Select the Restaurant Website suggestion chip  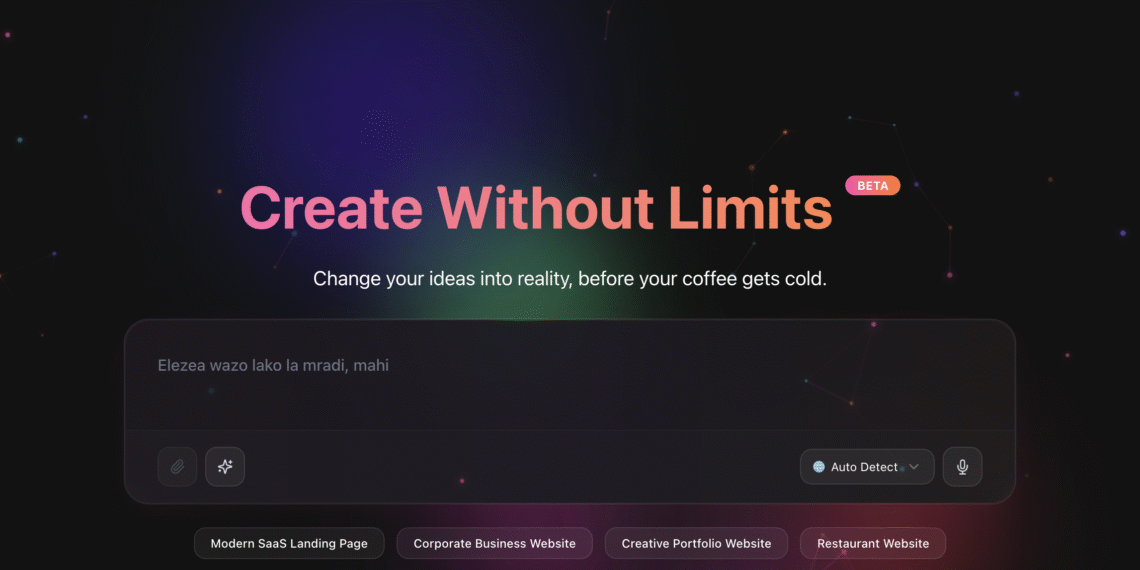click(x=873, y=543)
